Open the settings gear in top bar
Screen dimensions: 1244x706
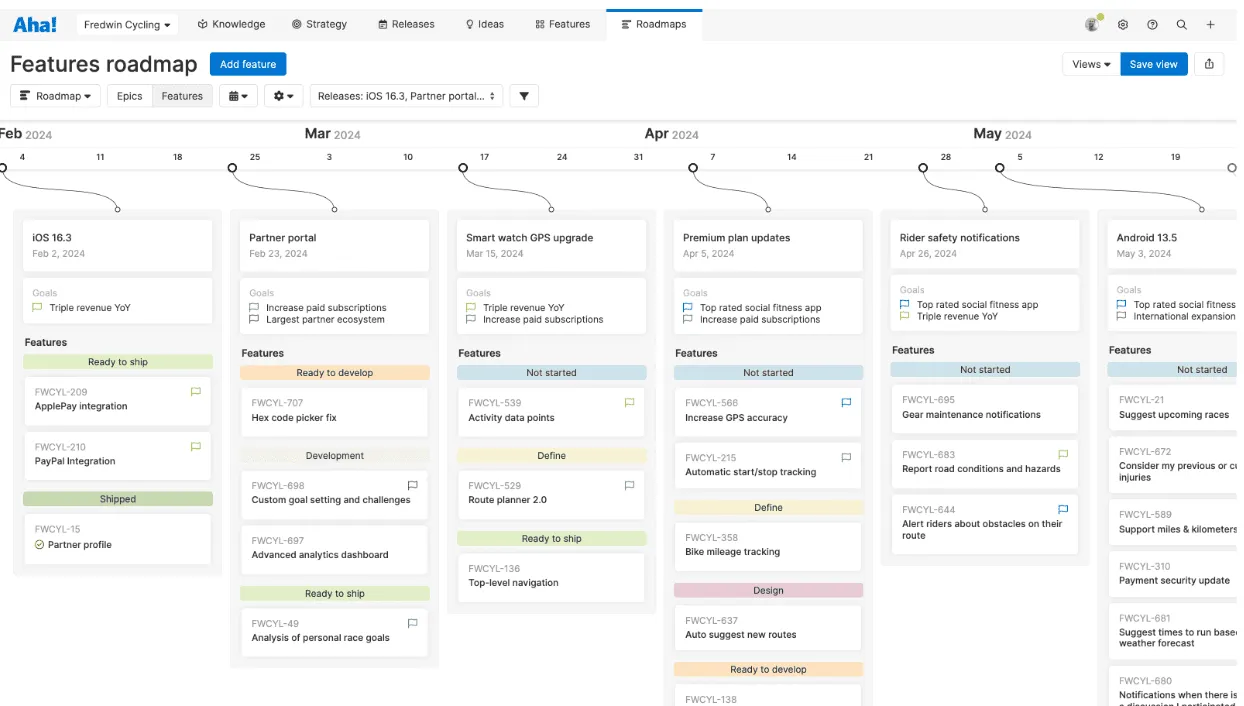[x=1123, y=24]
